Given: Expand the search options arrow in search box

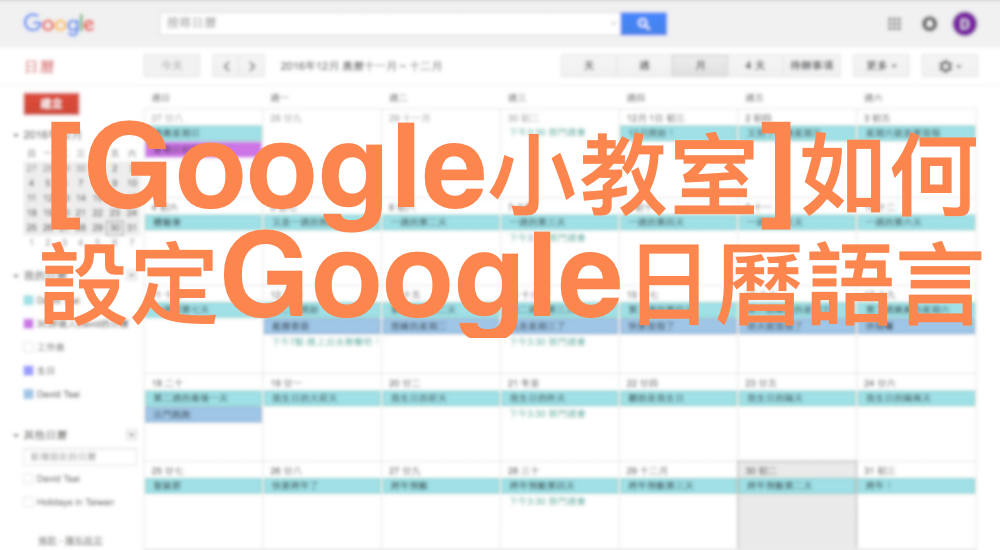Looking at the screenshot, I should click(613, 24).
